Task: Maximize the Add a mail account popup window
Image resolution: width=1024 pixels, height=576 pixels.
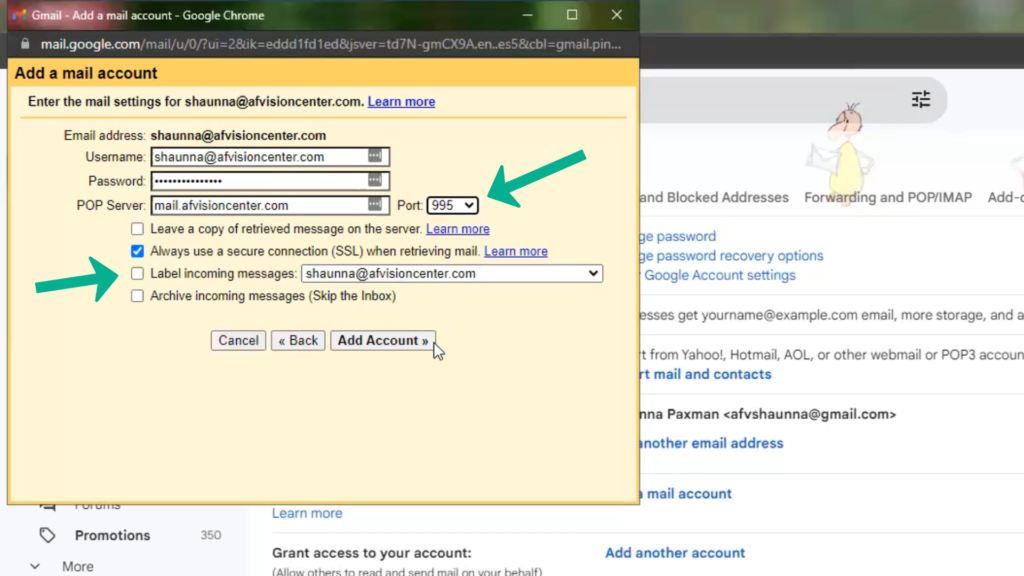Action: pos(572,15)
